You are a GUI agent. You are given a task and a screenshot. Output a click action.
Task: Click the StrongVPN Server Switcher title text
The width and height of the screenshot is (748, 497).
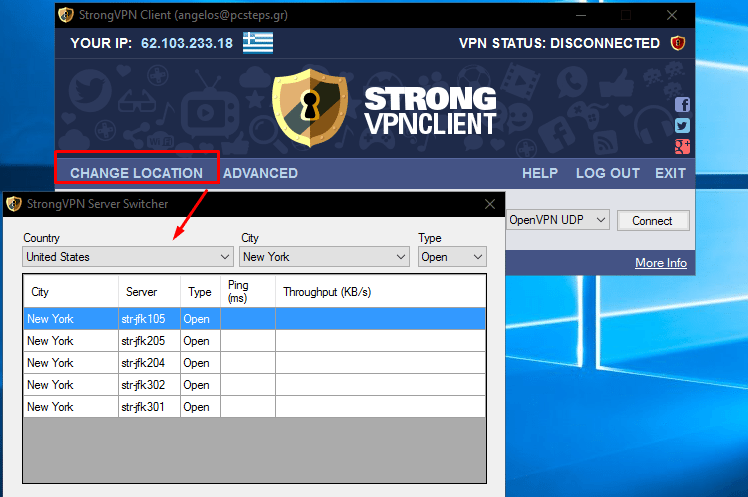coord(97,204)
